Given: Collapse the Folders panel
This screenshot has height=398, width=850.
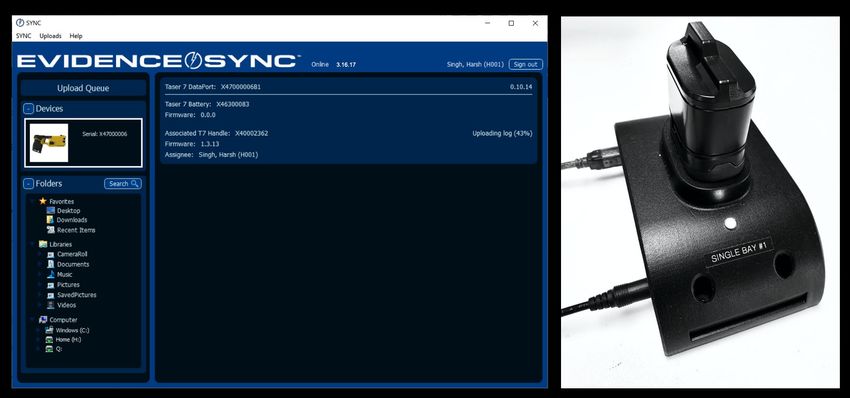Looking at the screenshot, I should (28, 184).
